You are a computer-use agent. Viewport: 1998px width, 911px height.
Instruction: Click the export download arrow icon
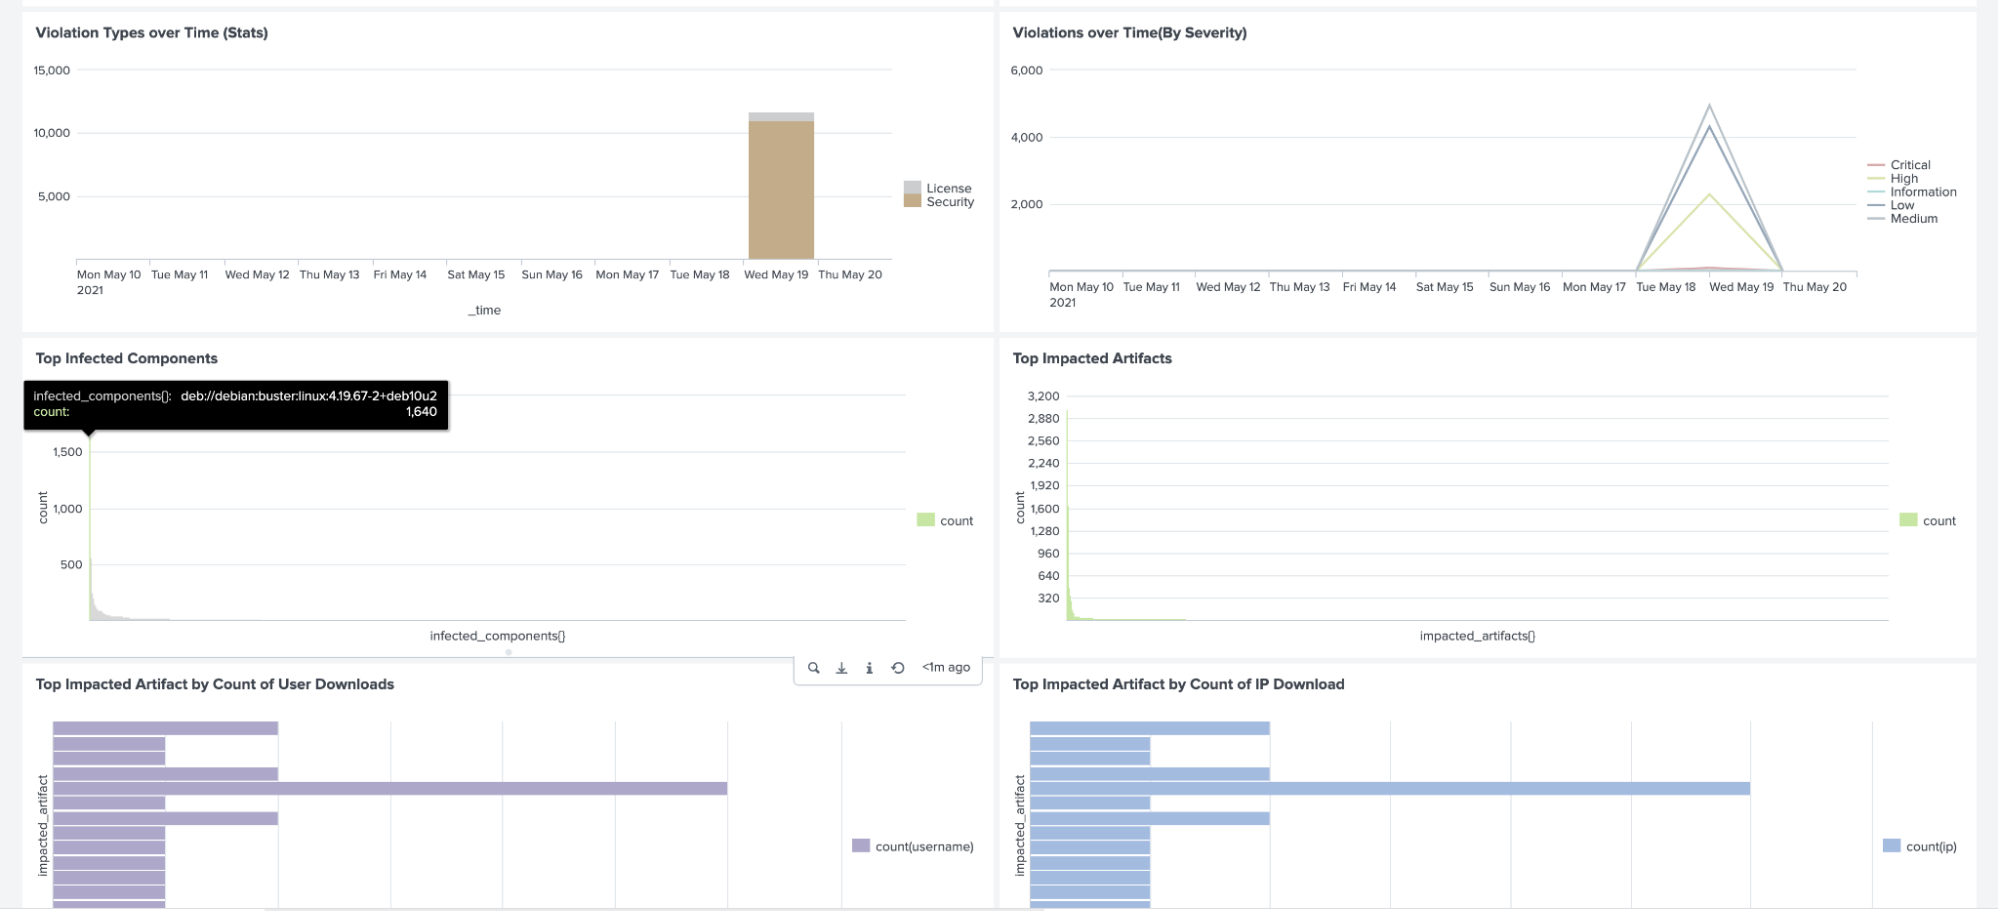tap(842, 668)
